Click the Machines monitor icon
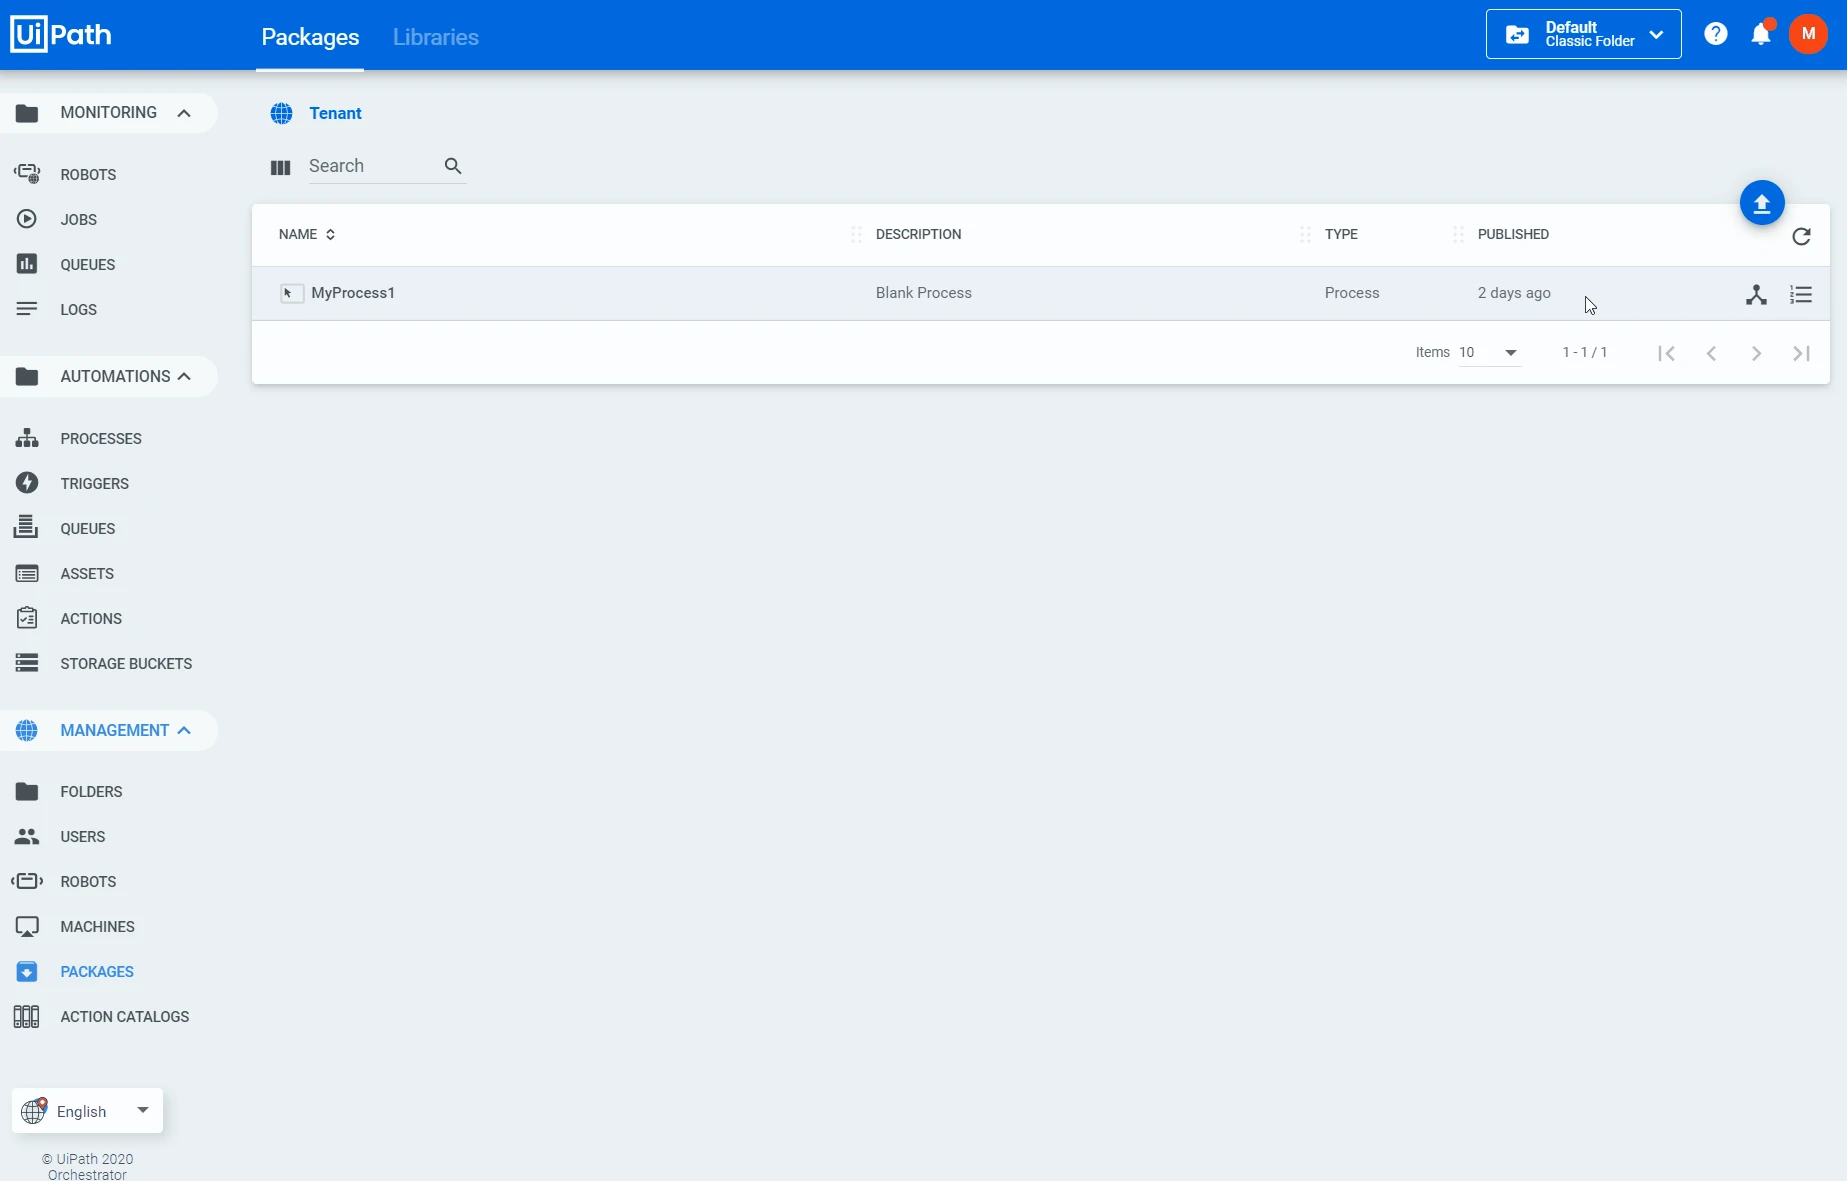 pos(27,926)
